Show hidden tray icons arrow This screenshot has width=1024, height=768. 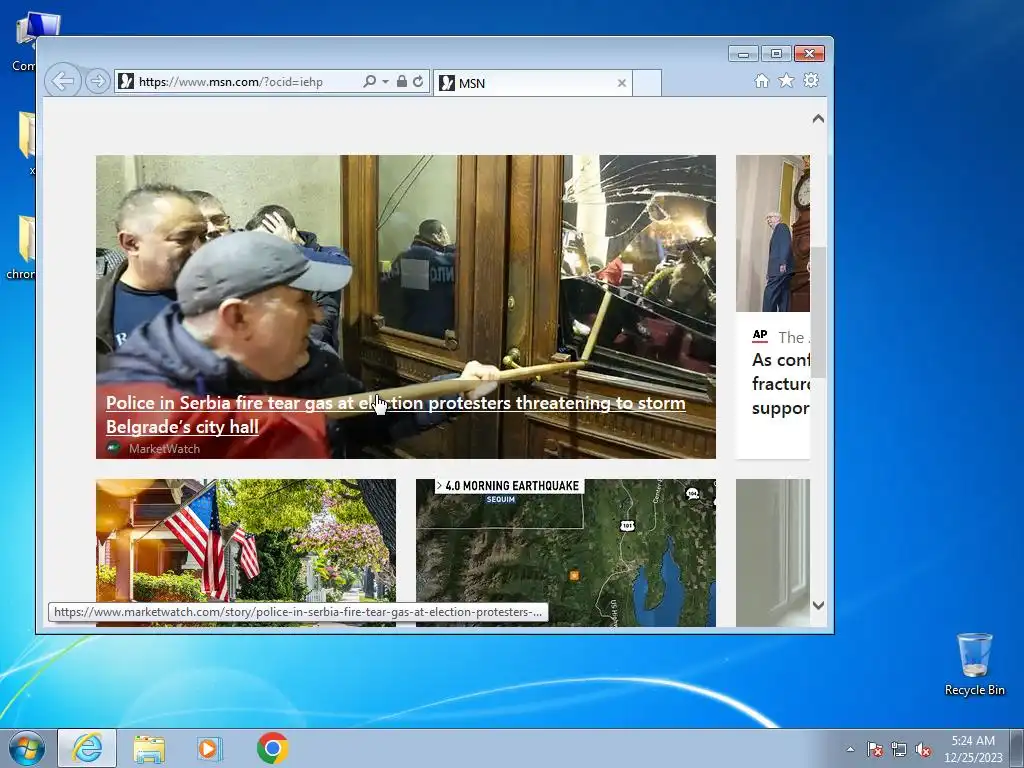(850, 749)
